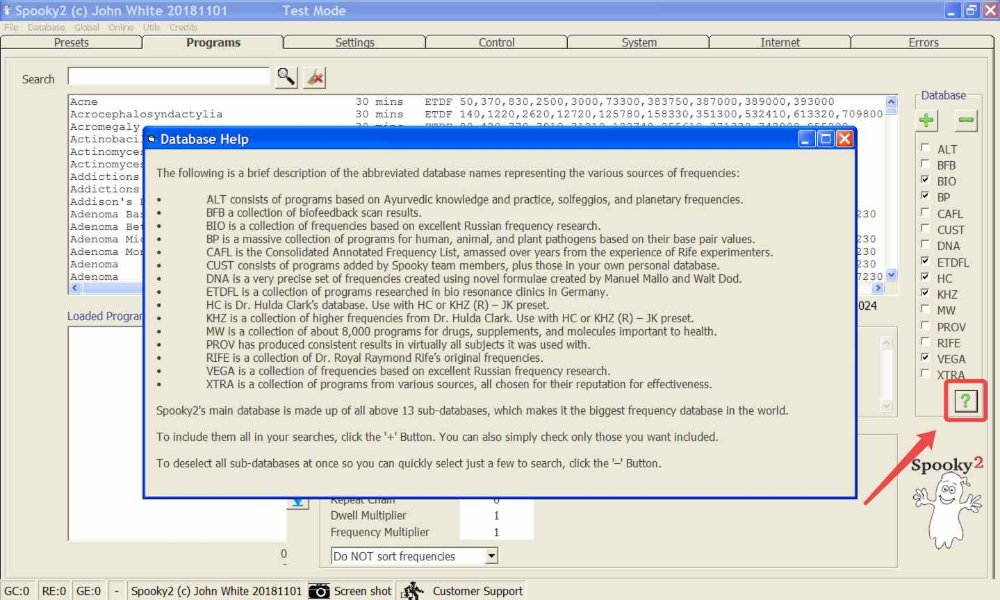Open the 'Do NOT sort frequencies' dropdown
The width and height of the screenshot is (1000, 600).
[x=491, y=556]
